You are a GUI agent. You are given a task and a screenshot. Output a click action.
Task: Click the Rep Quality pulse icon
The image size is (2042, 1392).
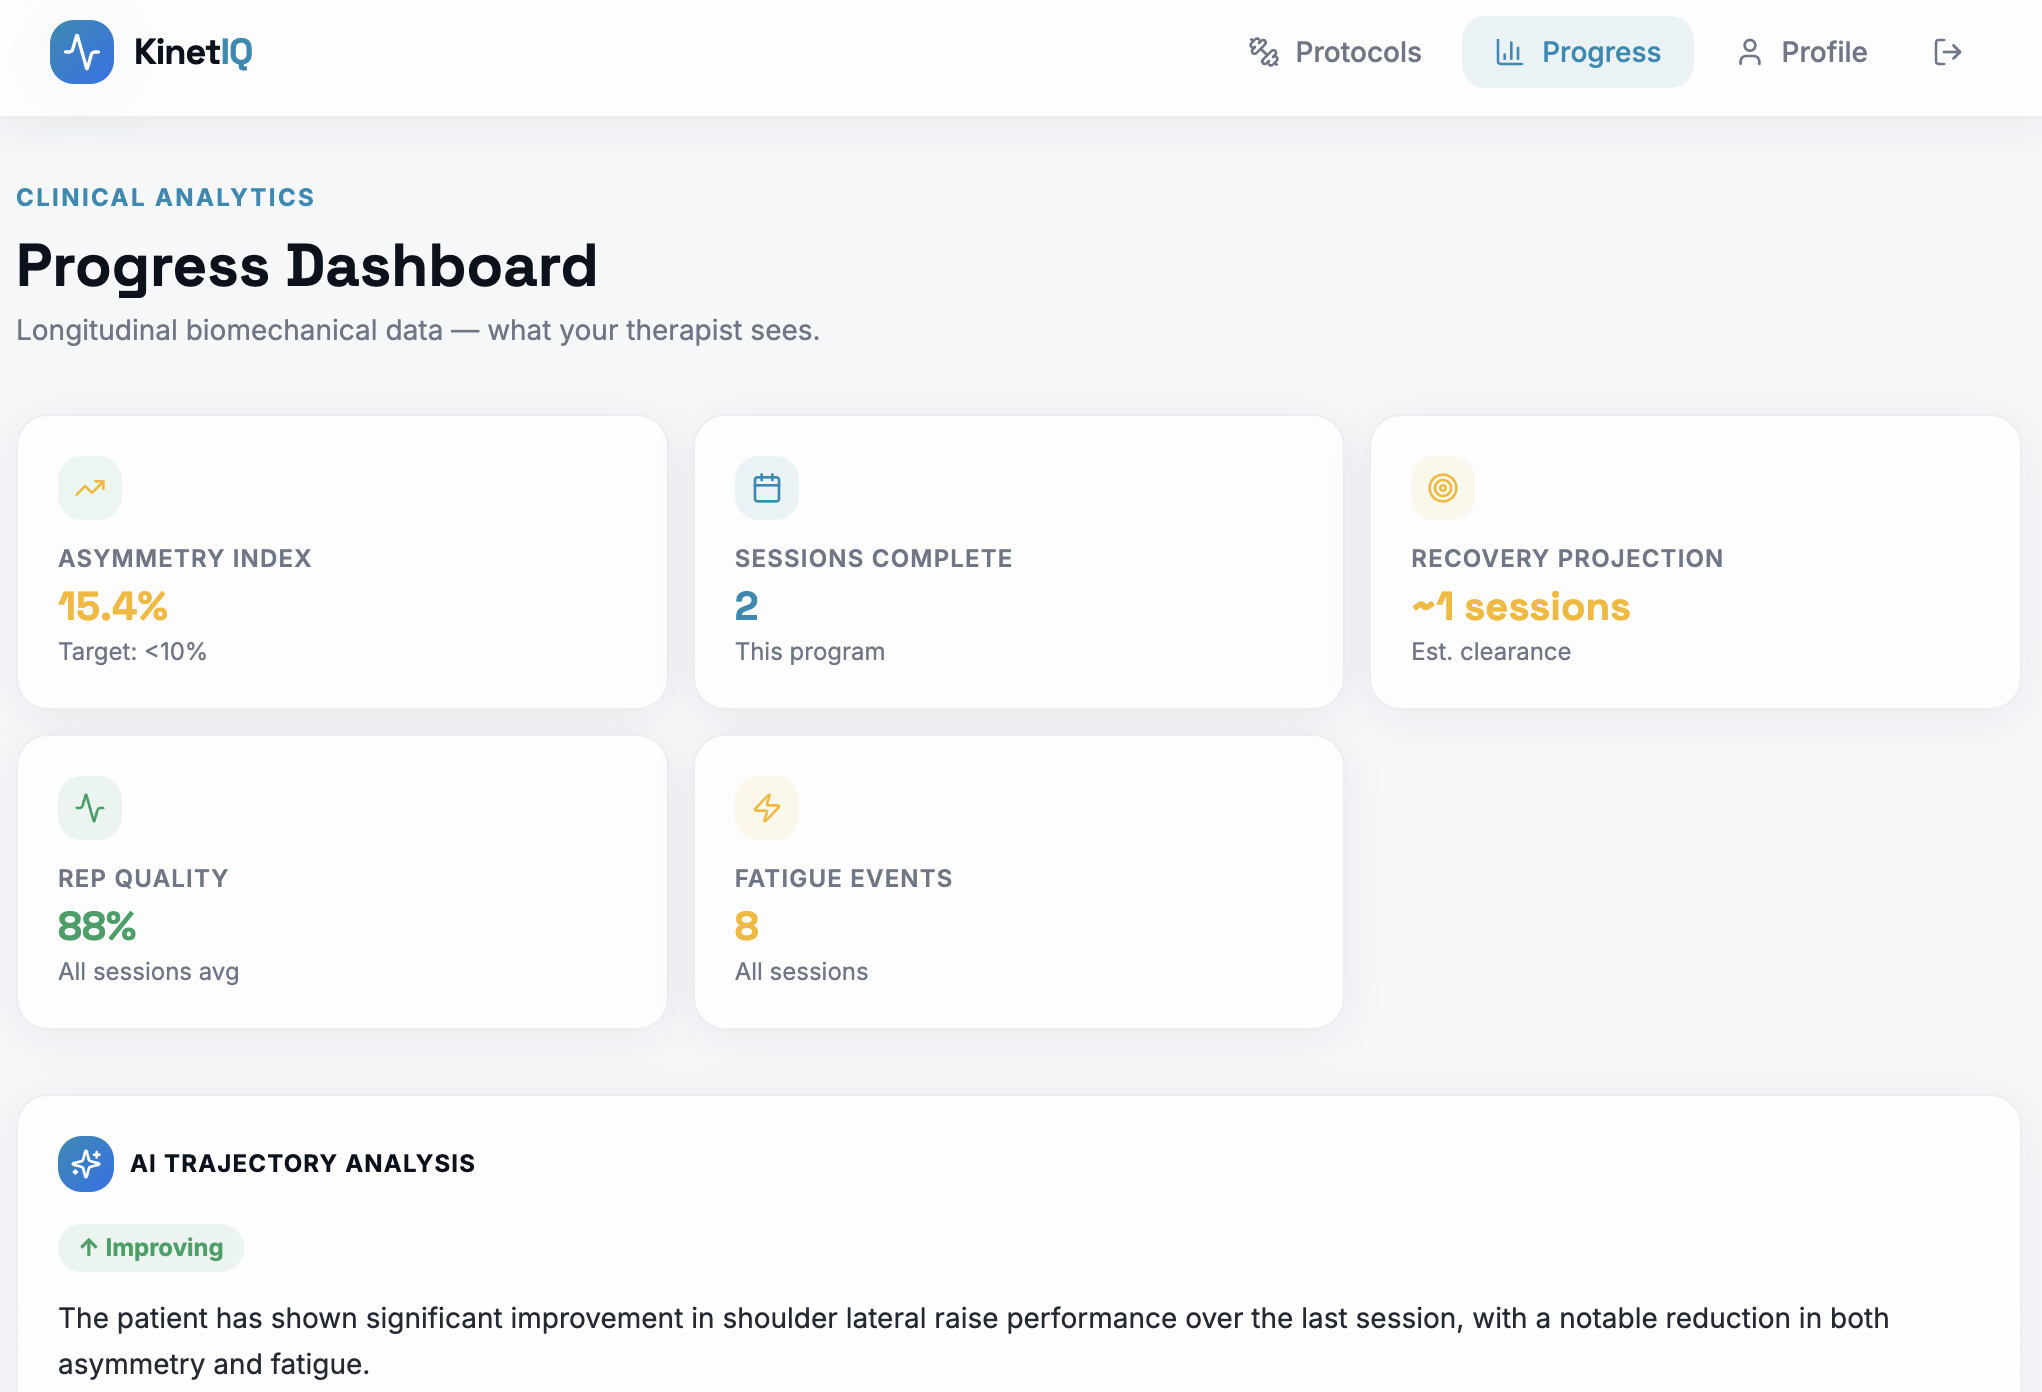[x=90, y=808]
